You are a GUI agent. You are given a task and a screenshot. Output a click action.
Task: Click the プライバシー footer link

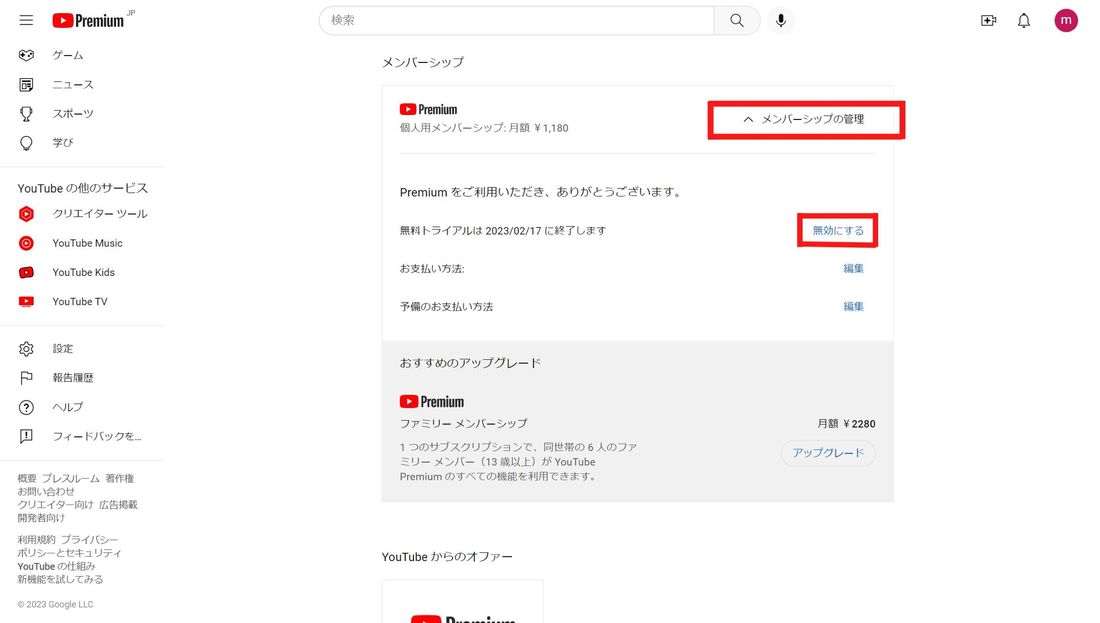[89, 540]
